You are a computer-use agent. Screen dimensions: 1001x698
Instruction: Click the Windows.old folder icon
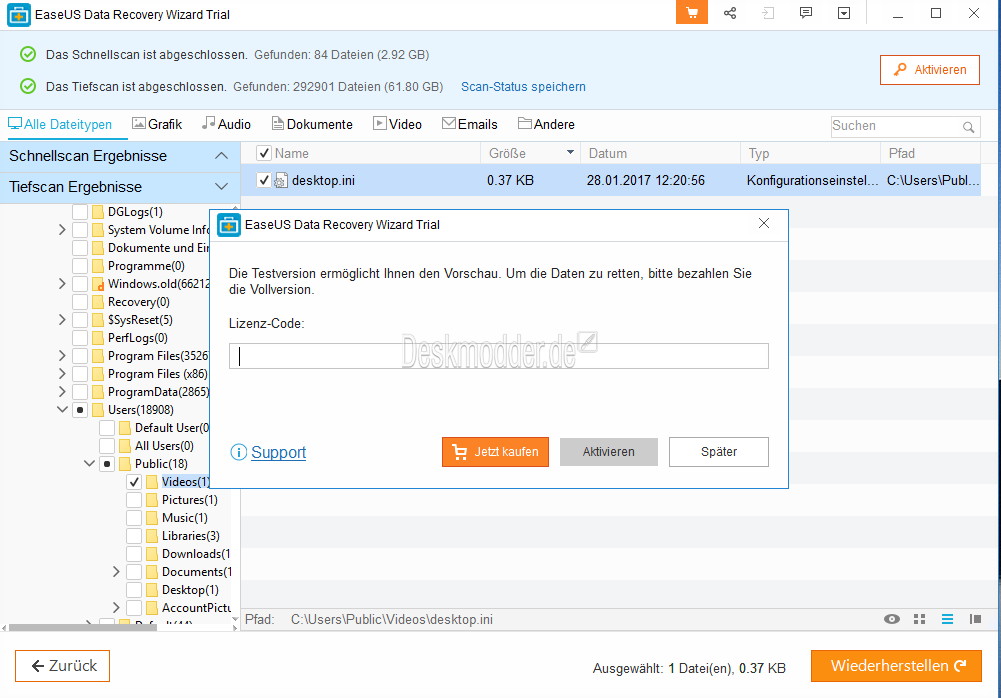click(98, 284)
